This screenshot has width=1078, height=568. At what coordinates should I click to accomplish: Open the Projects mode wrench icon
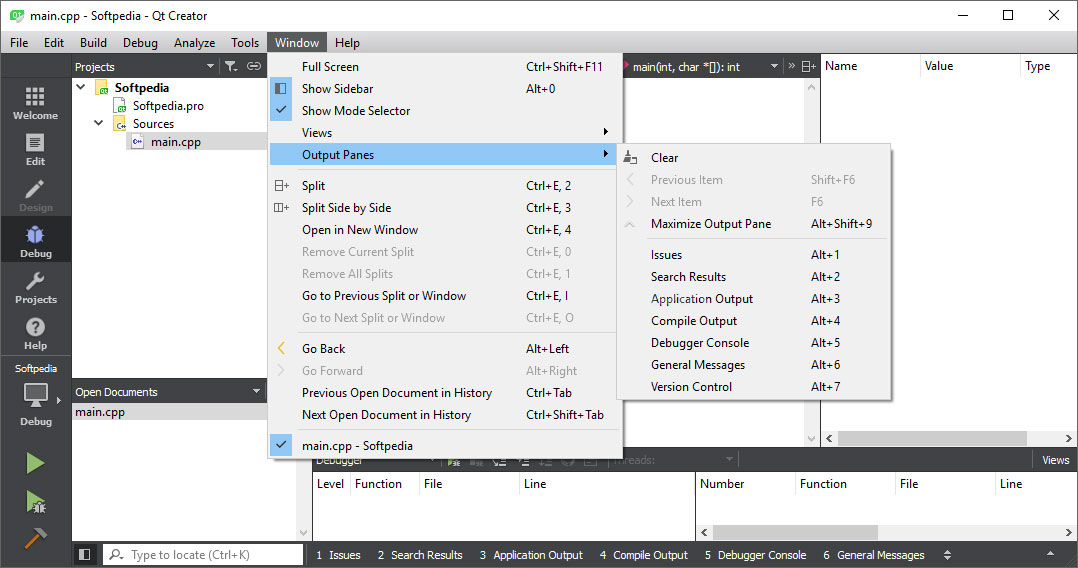click(x=35, y=287)
